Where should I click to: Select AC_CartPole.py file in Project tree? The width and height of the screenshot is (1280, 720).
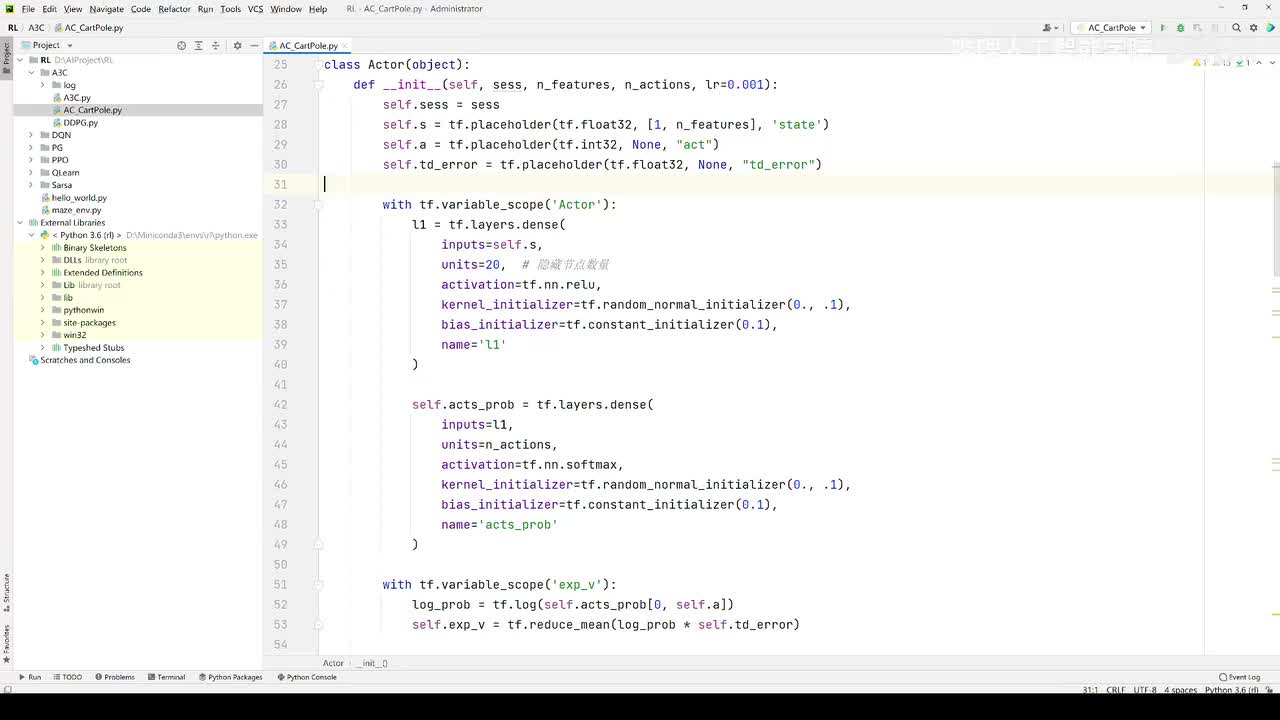point(92,110)
